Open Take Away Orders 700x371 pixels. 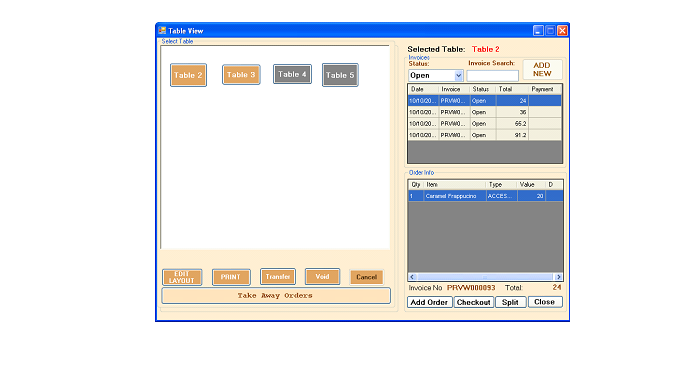click(x=276, y=296)
